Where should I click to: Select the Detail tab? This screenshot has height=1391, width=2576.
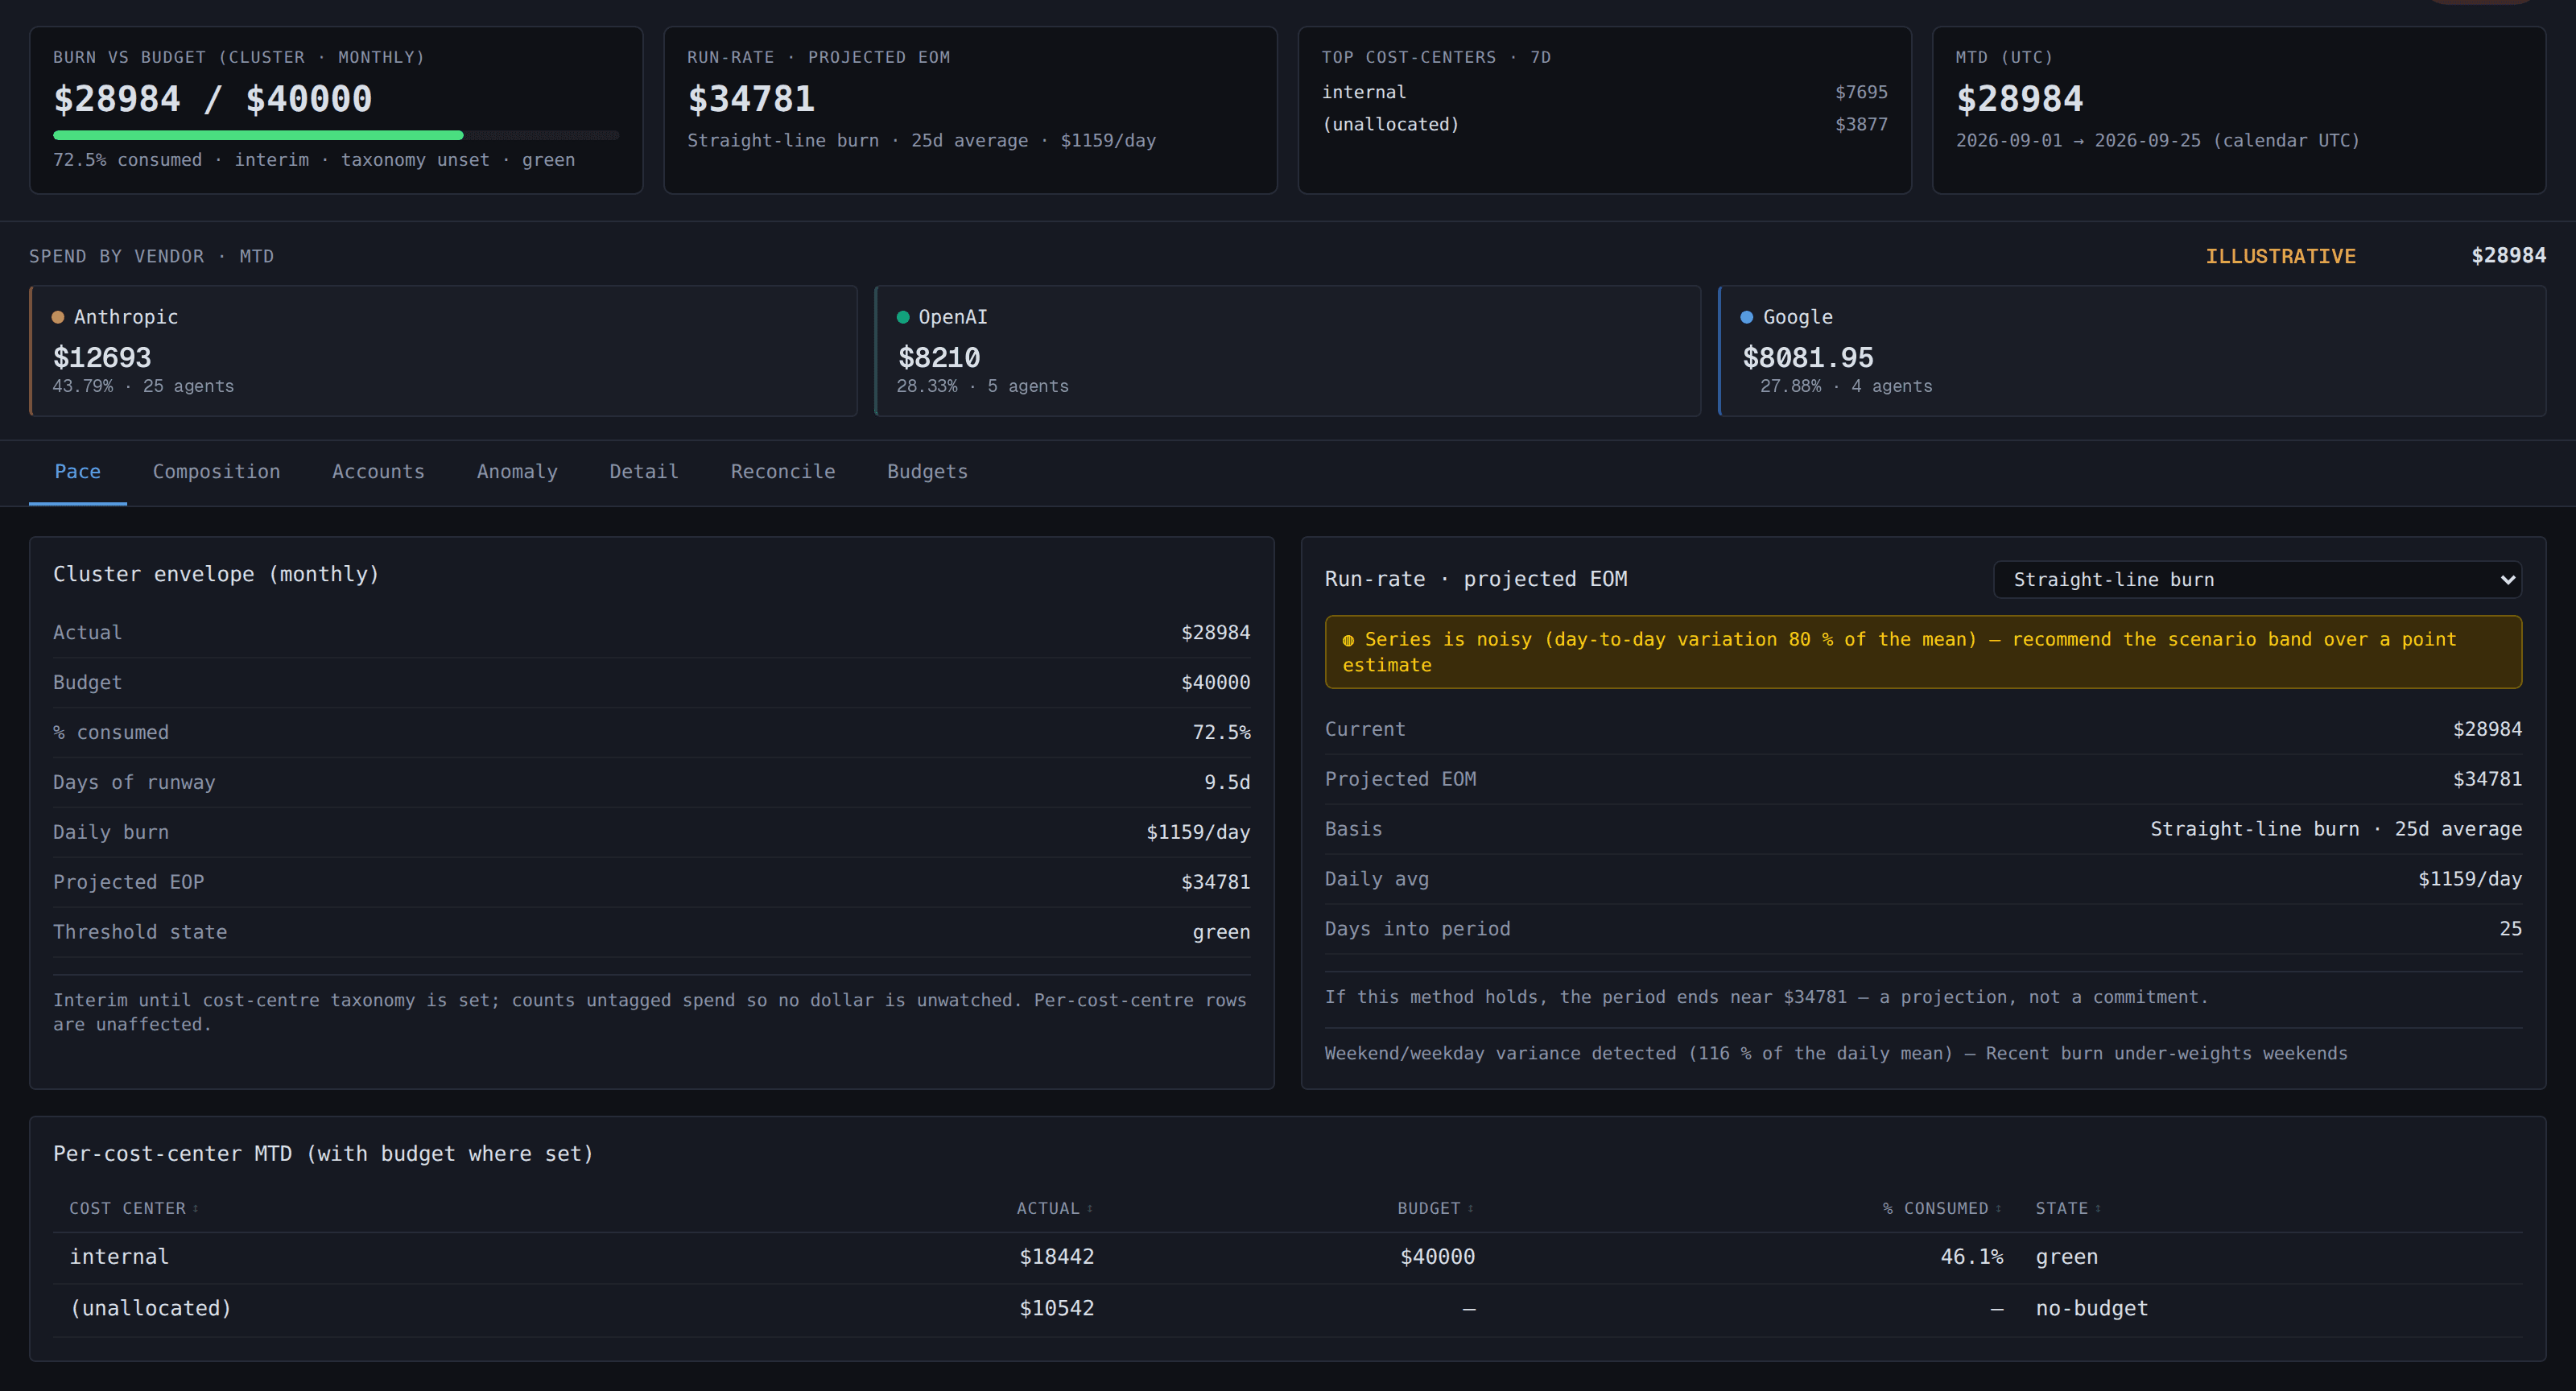[x=644, y=472]
